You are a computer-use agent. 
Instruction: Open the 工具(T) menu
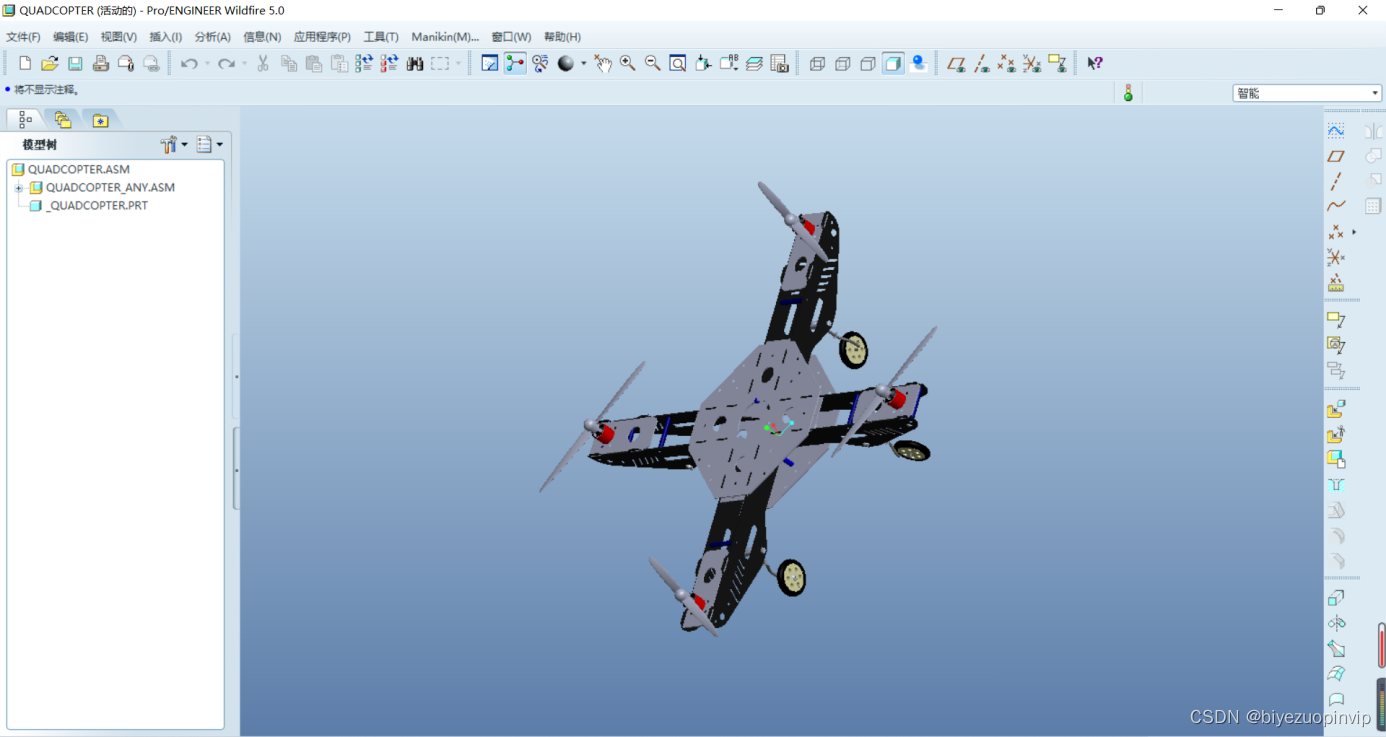click(381, 37)
